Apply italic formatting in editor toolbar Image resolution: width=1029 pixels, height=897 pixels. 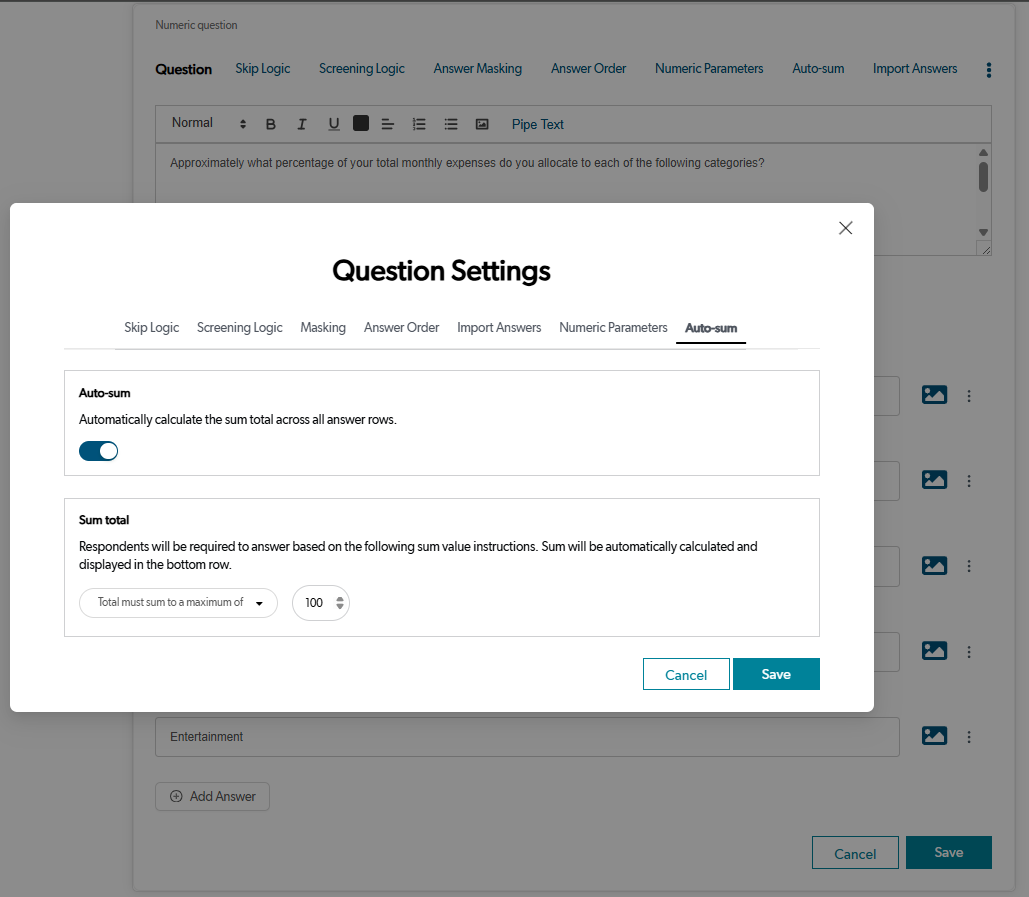301,124
